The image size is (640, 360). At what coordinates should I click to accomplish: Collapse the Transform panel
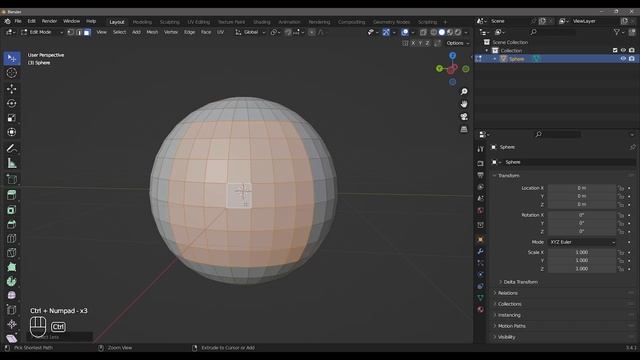(509, 176)
